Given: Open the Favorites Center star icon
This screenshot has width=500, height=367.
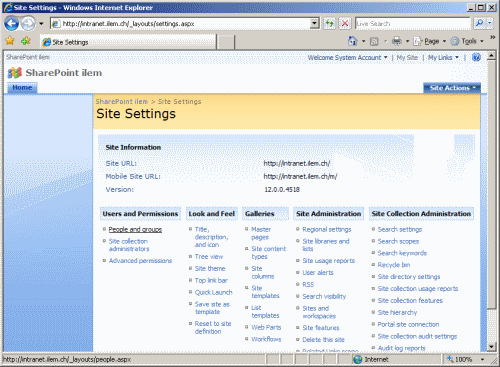Looking at the screenshot, I should coord(10,41).
